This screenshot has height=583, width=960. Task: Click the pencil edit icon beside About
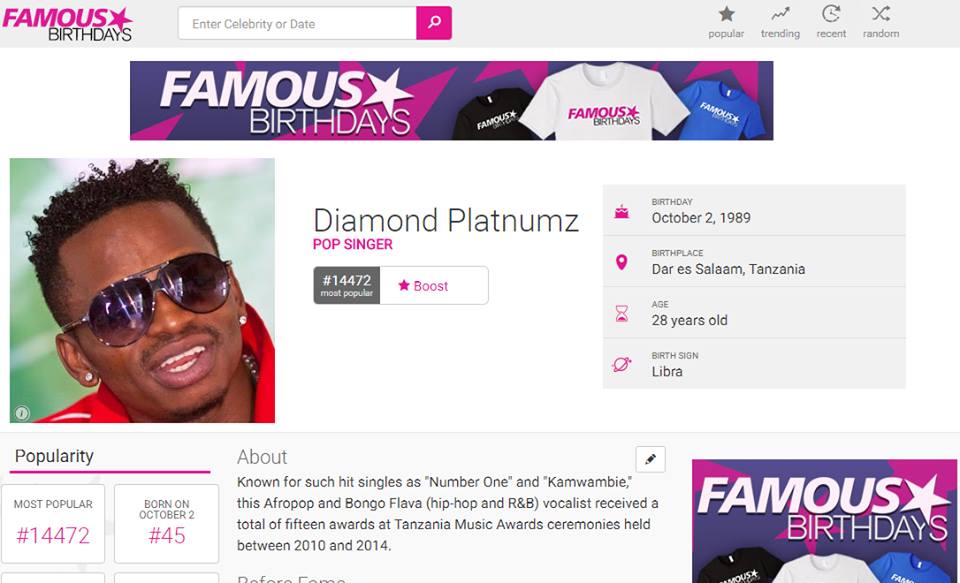coord(650,459)
